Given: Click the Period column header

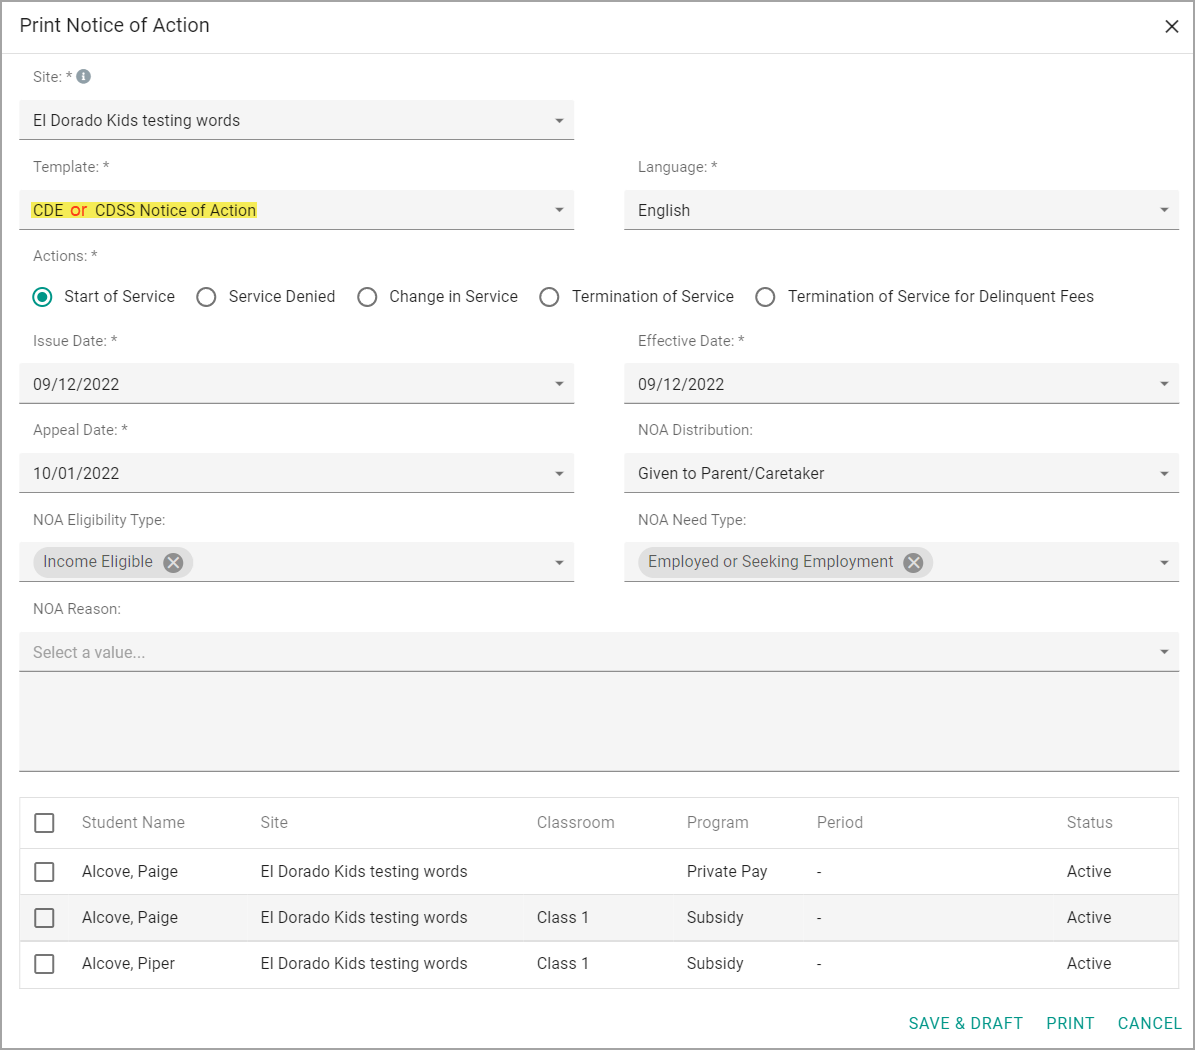Looking at the screenshot, I should click(840, 823).
